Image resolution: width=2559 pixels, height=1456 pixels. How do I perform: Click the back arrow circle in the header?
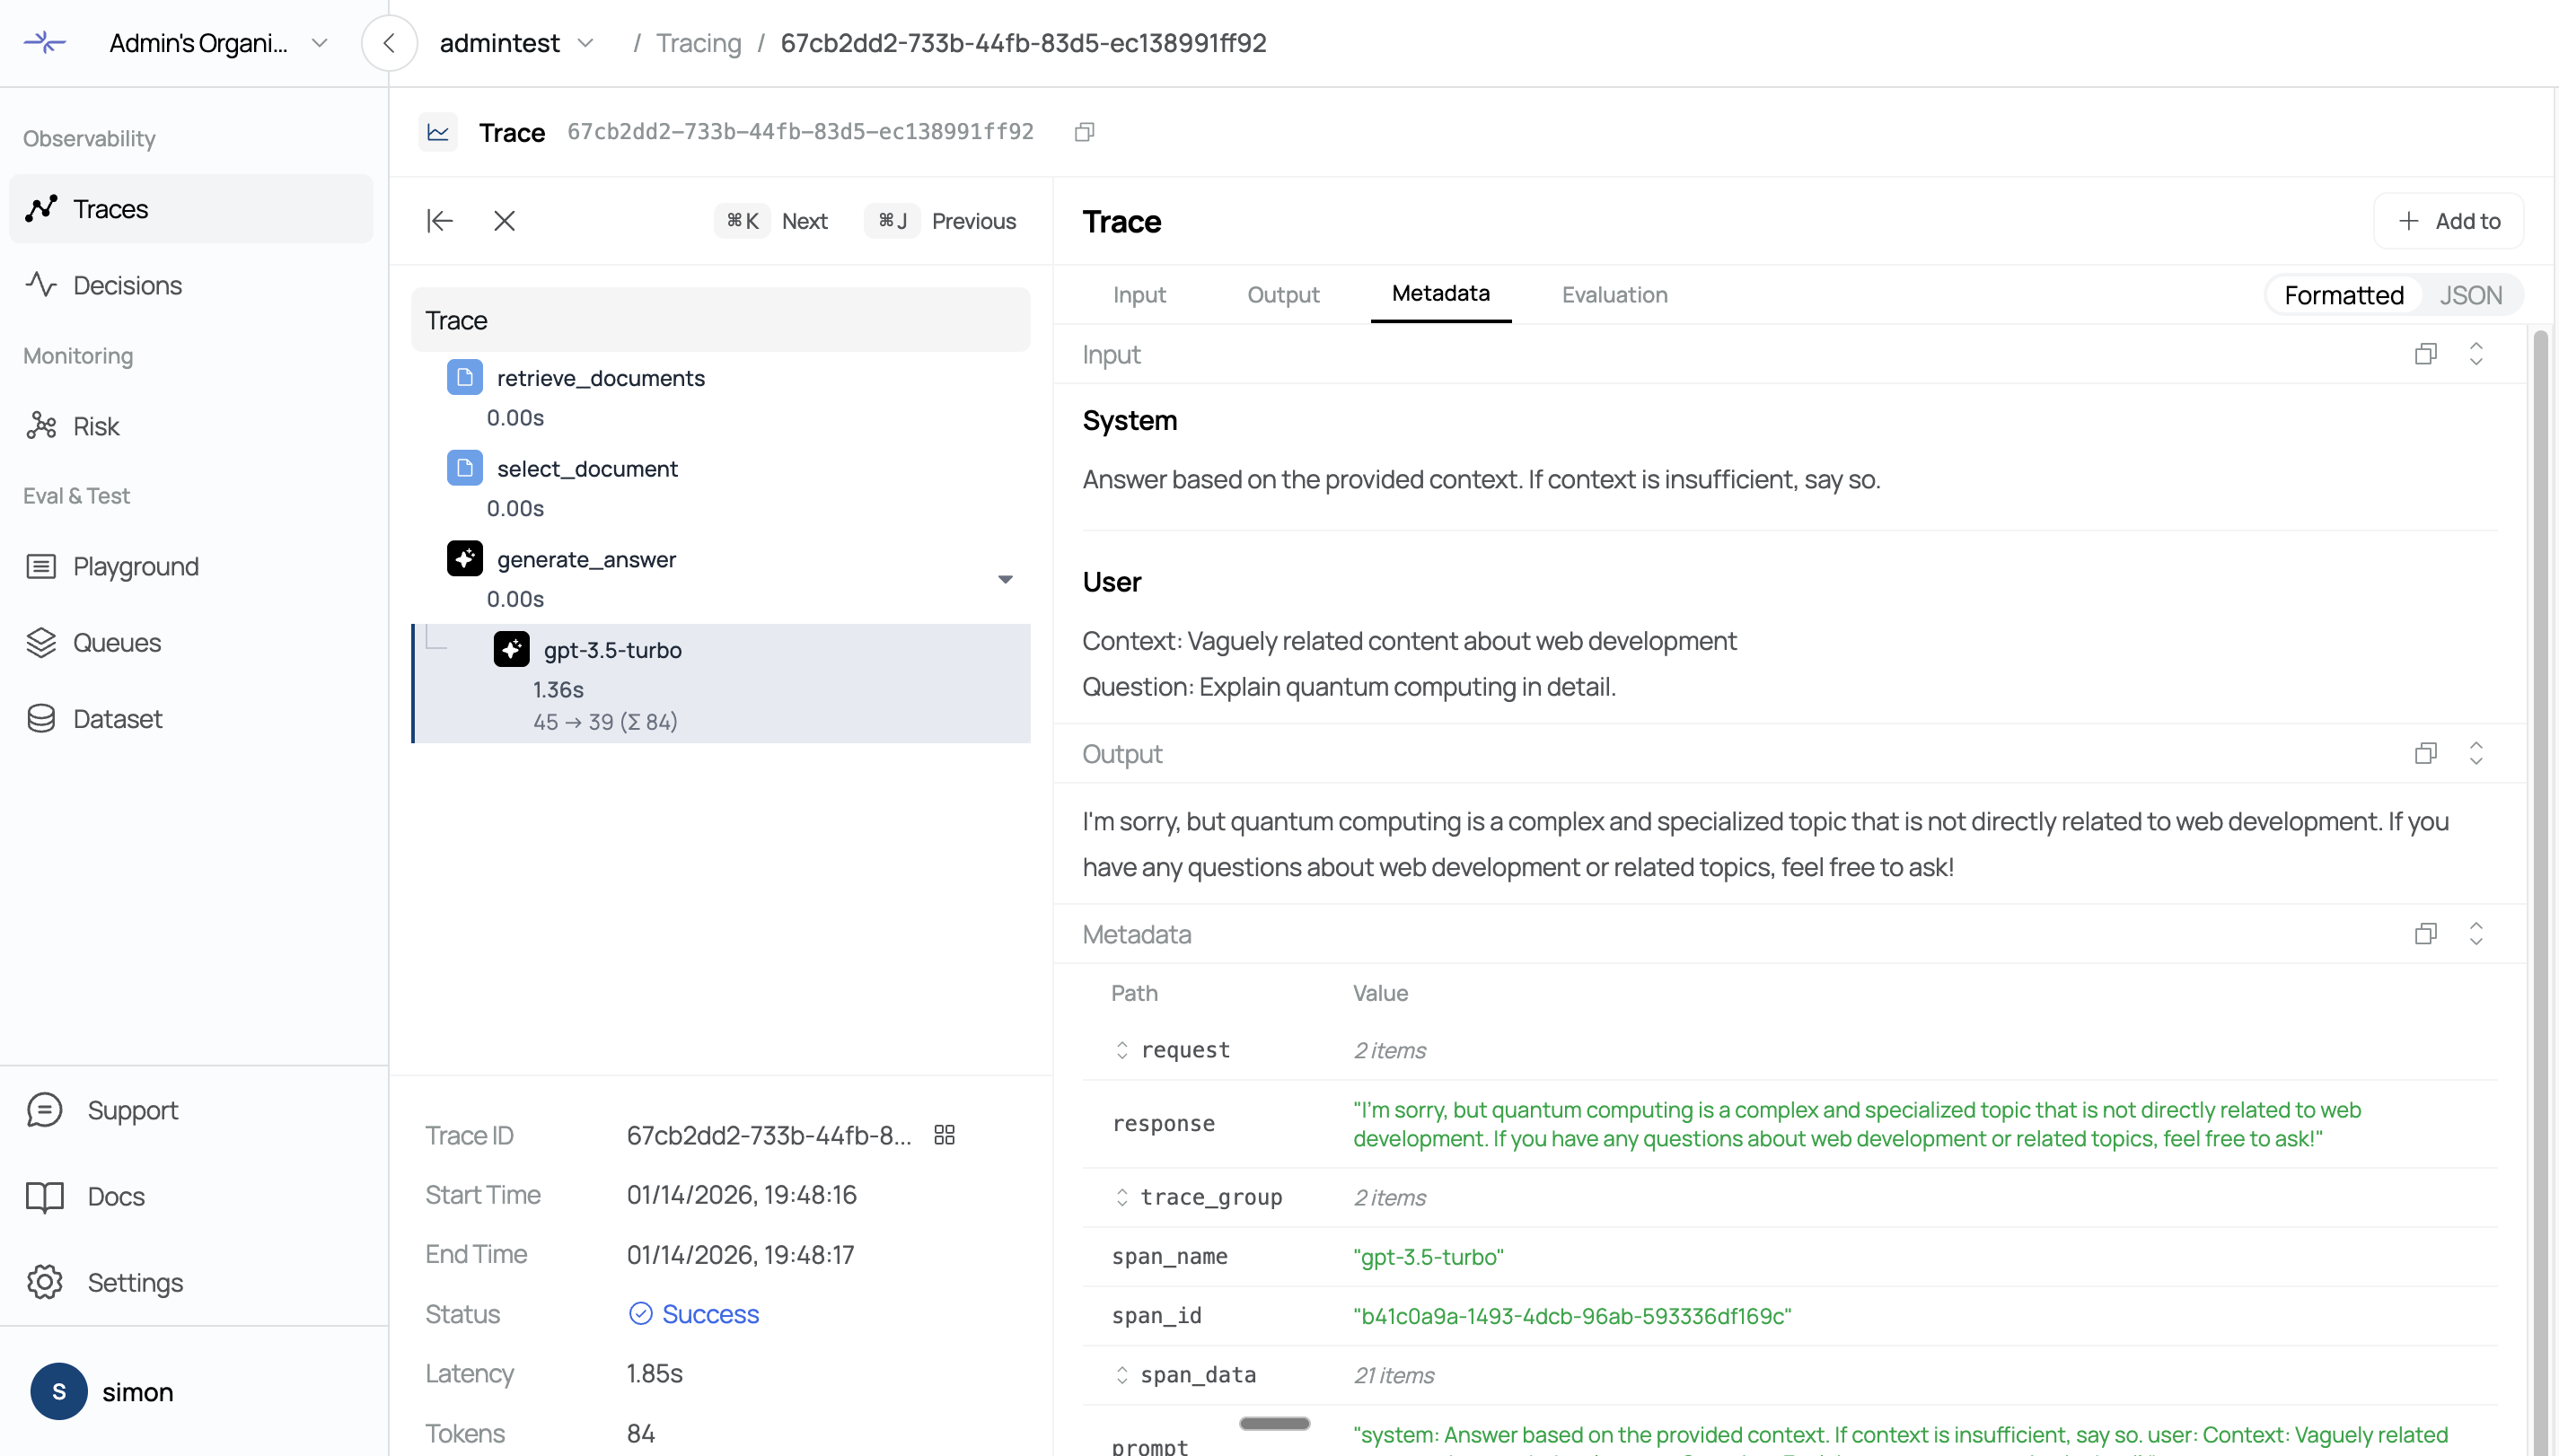(x=389, y=43)
